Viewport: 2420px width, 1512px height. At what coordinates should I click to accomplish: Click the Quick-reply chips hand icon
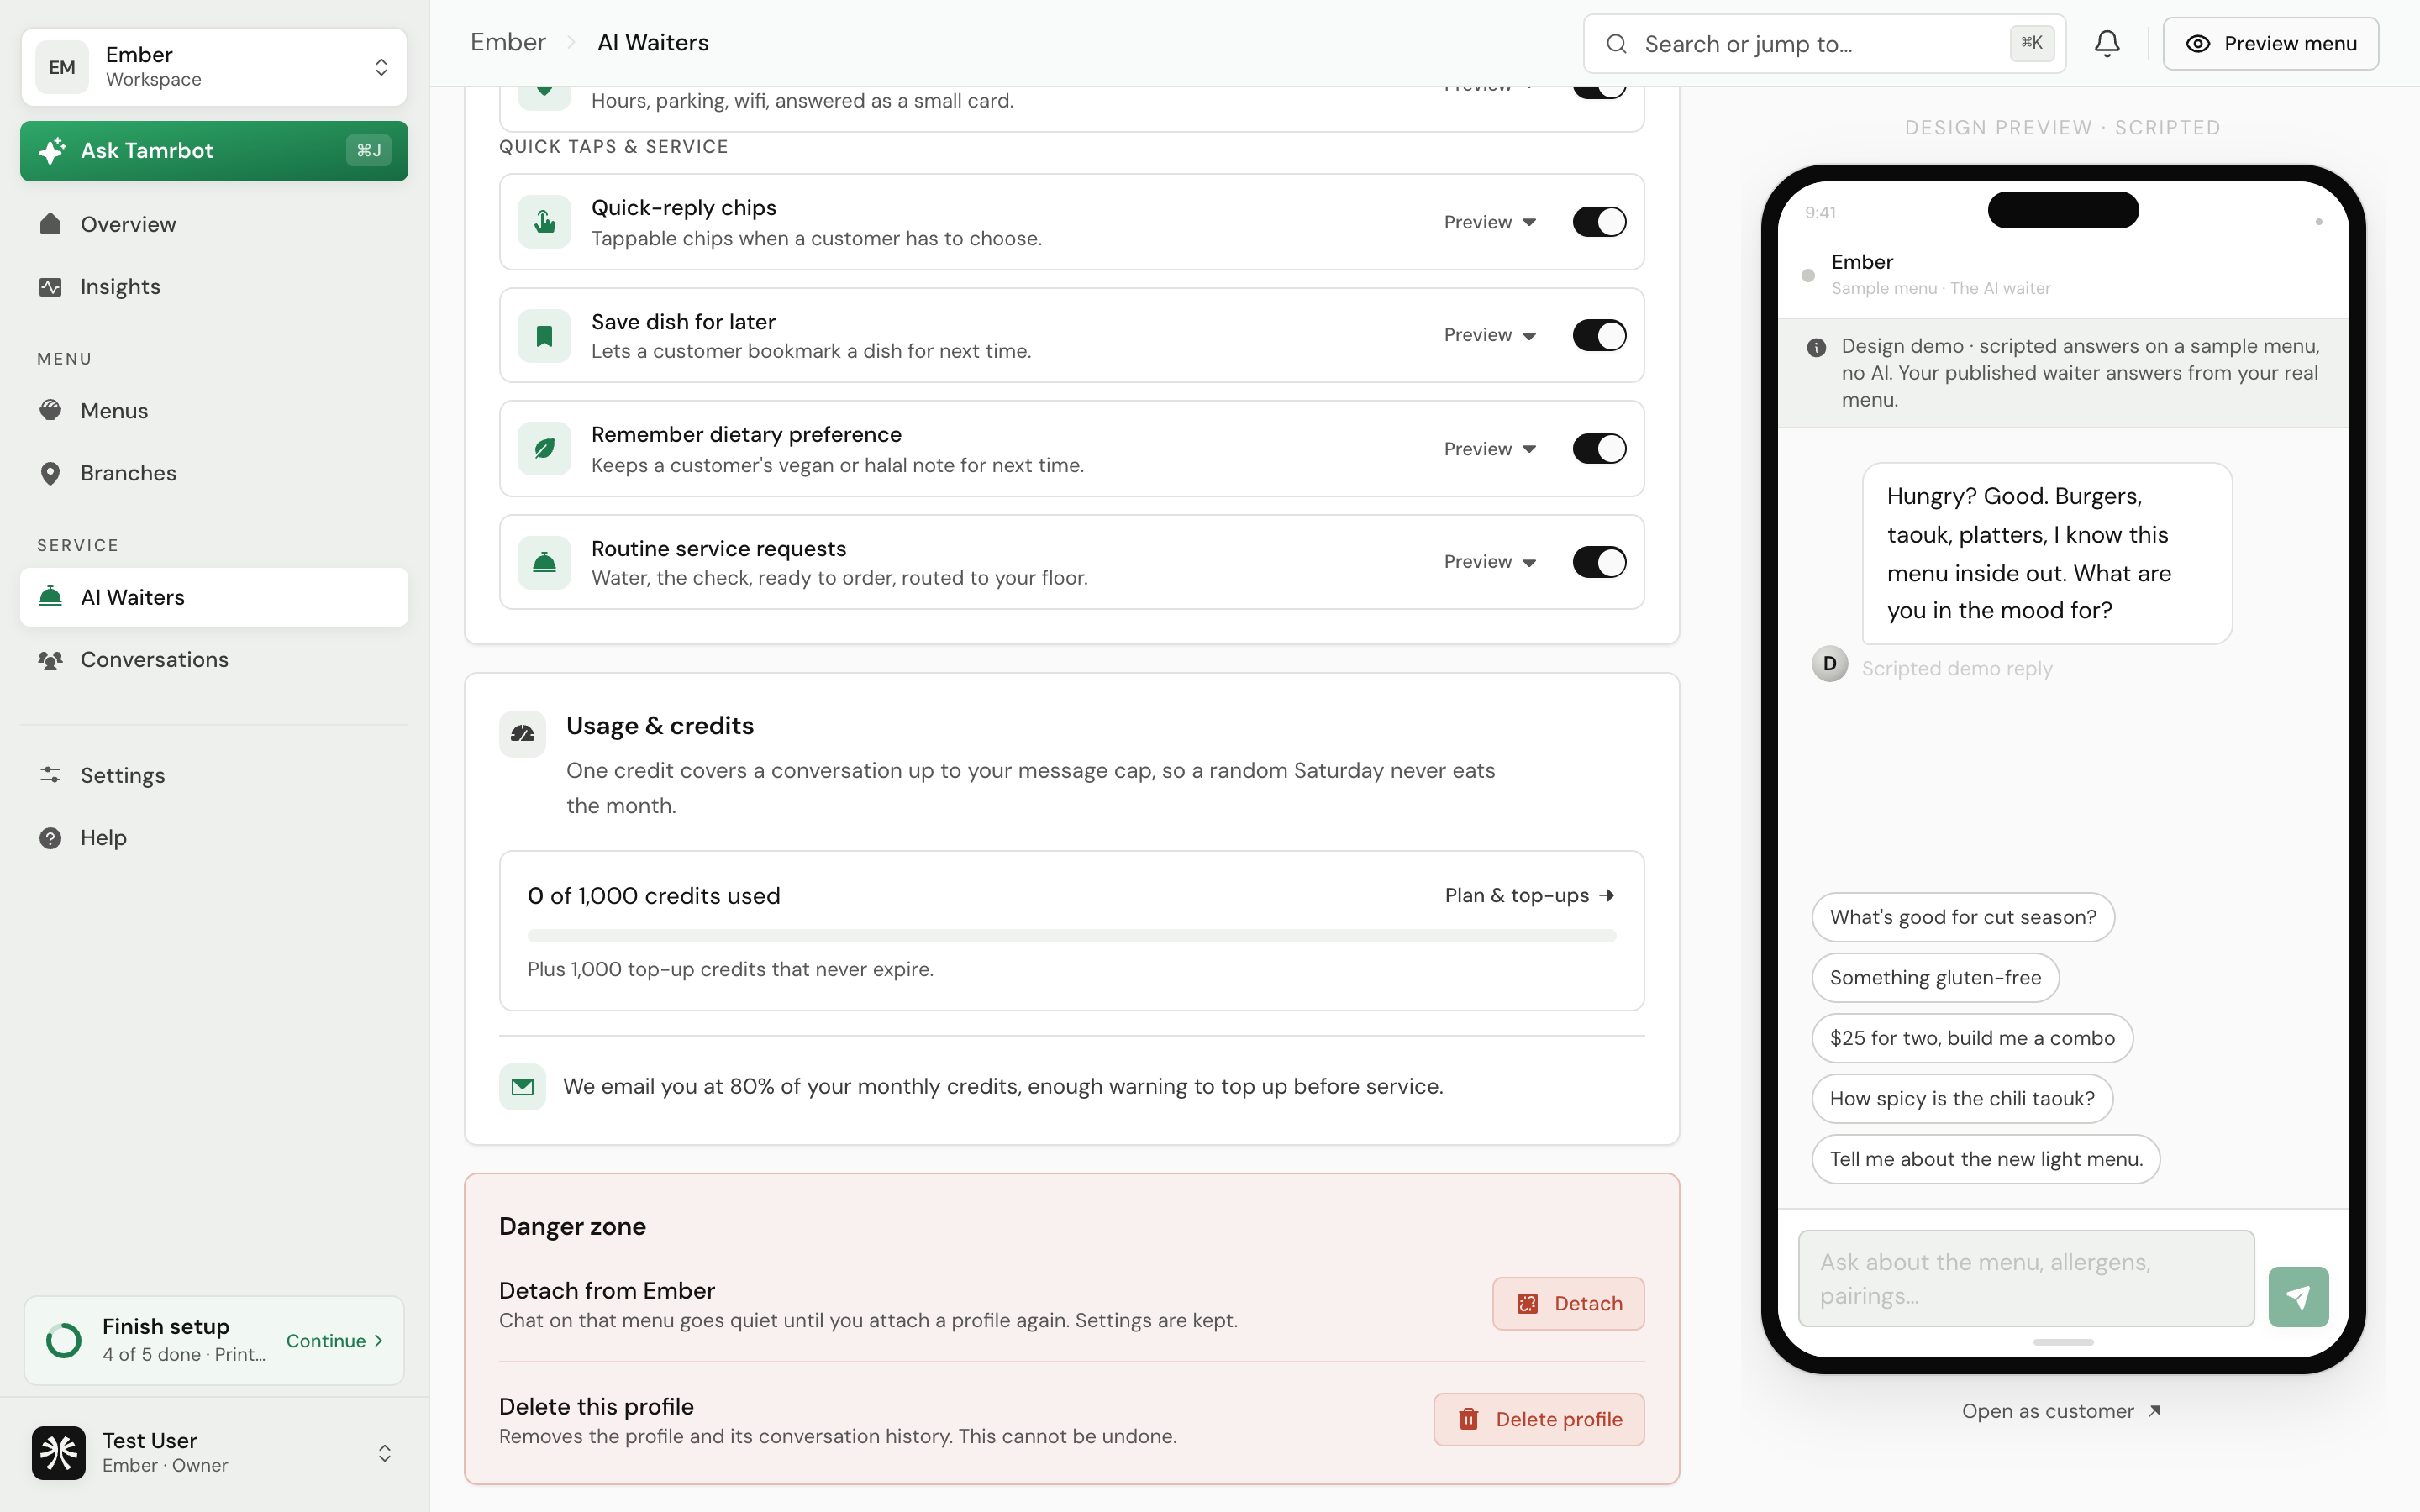[x=544, y=221]
